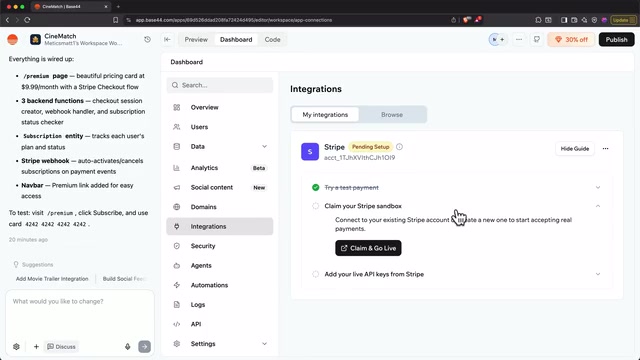This screenshot has height=360, width=640.
Task: Open chat history clock icon
Action: point(147,40)
